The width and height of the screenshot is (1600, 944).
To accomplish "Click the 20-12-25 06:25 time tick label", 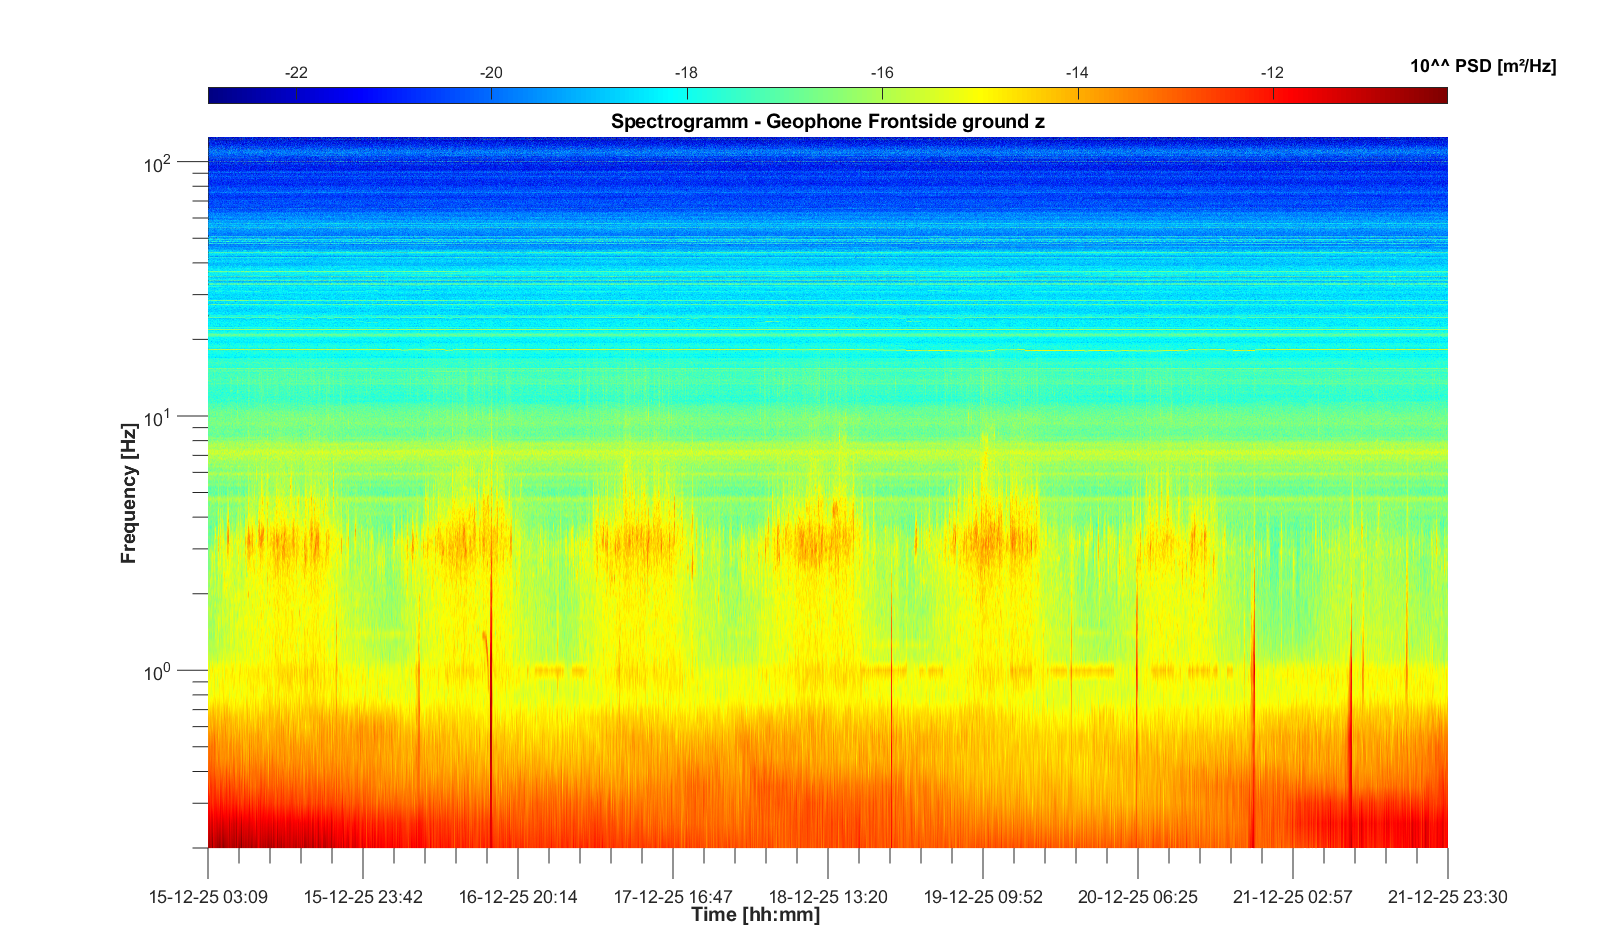I will (1137, 897).
